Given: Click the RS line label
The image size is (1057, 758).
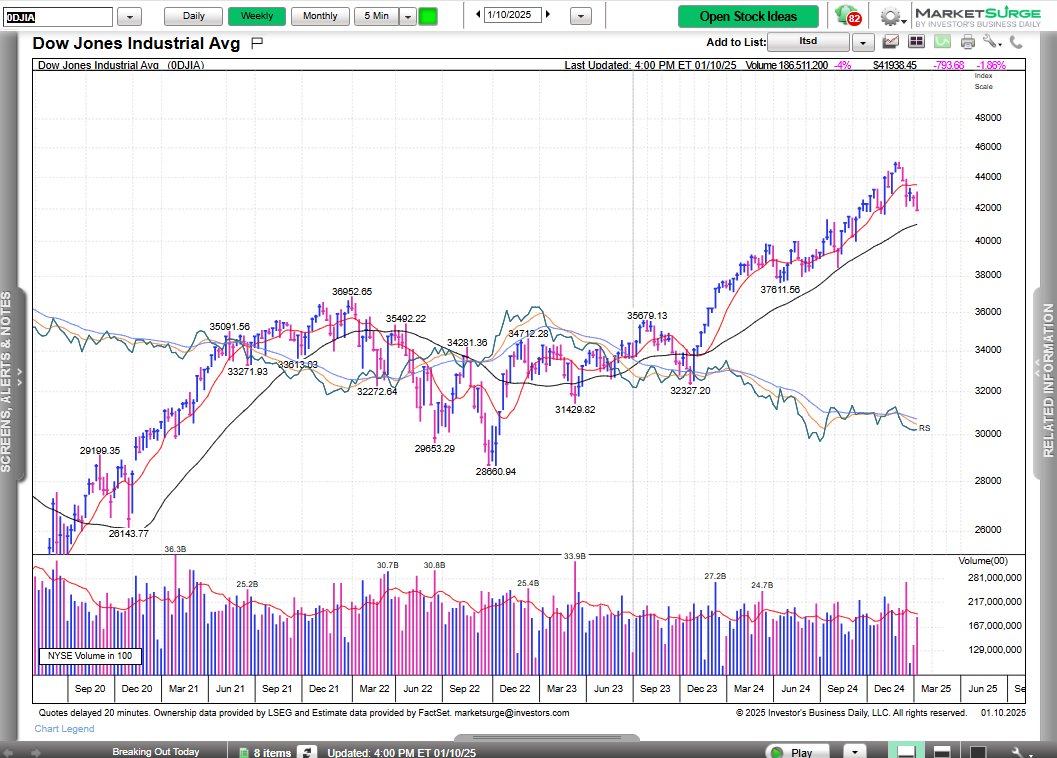Looking at the screenshot, I should 924,428.
